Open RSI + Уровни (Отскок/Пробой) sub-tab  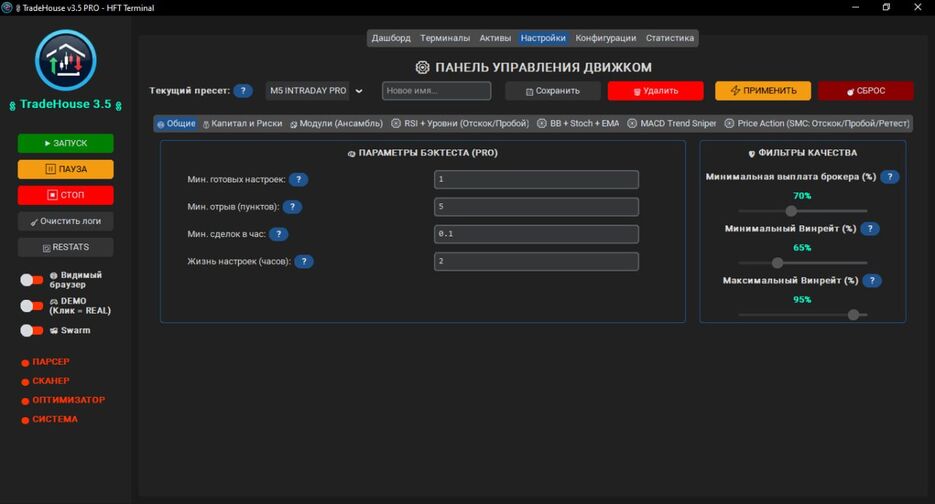coord(460,123)
